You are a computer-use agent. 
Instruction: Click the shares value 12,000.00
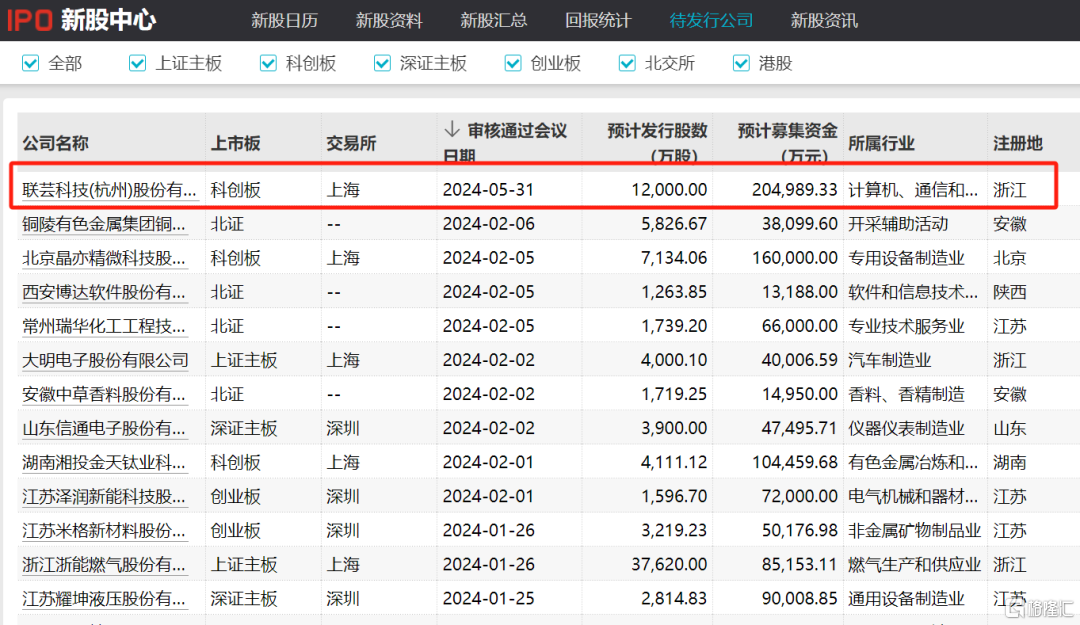[x=669, y=189]
